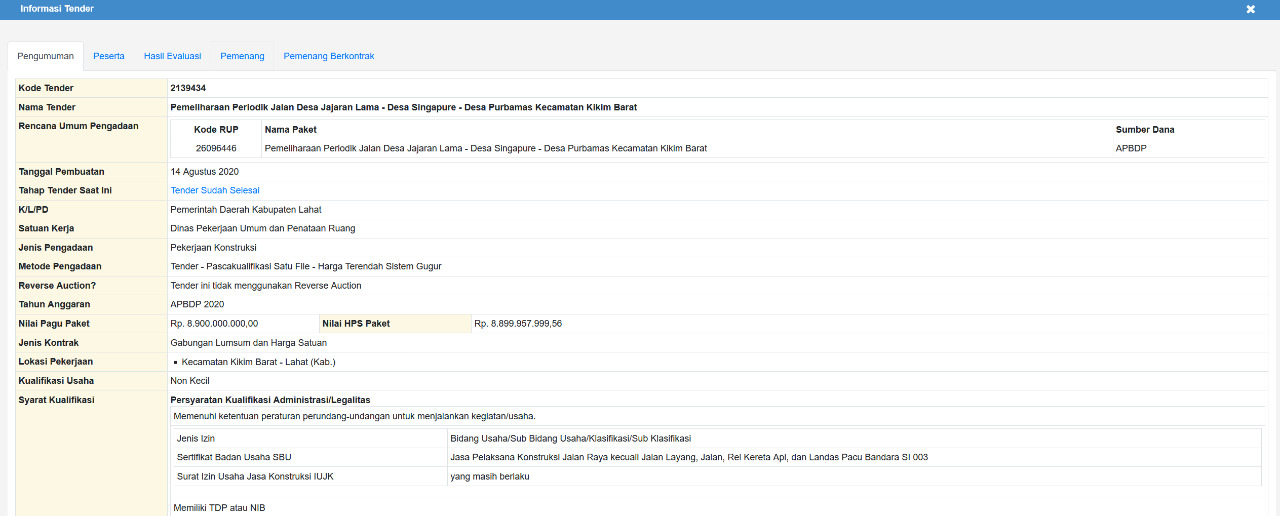Click the Kode RUP number 26096446
Screen dimensions: 1280x516
[x=216, y=149]
